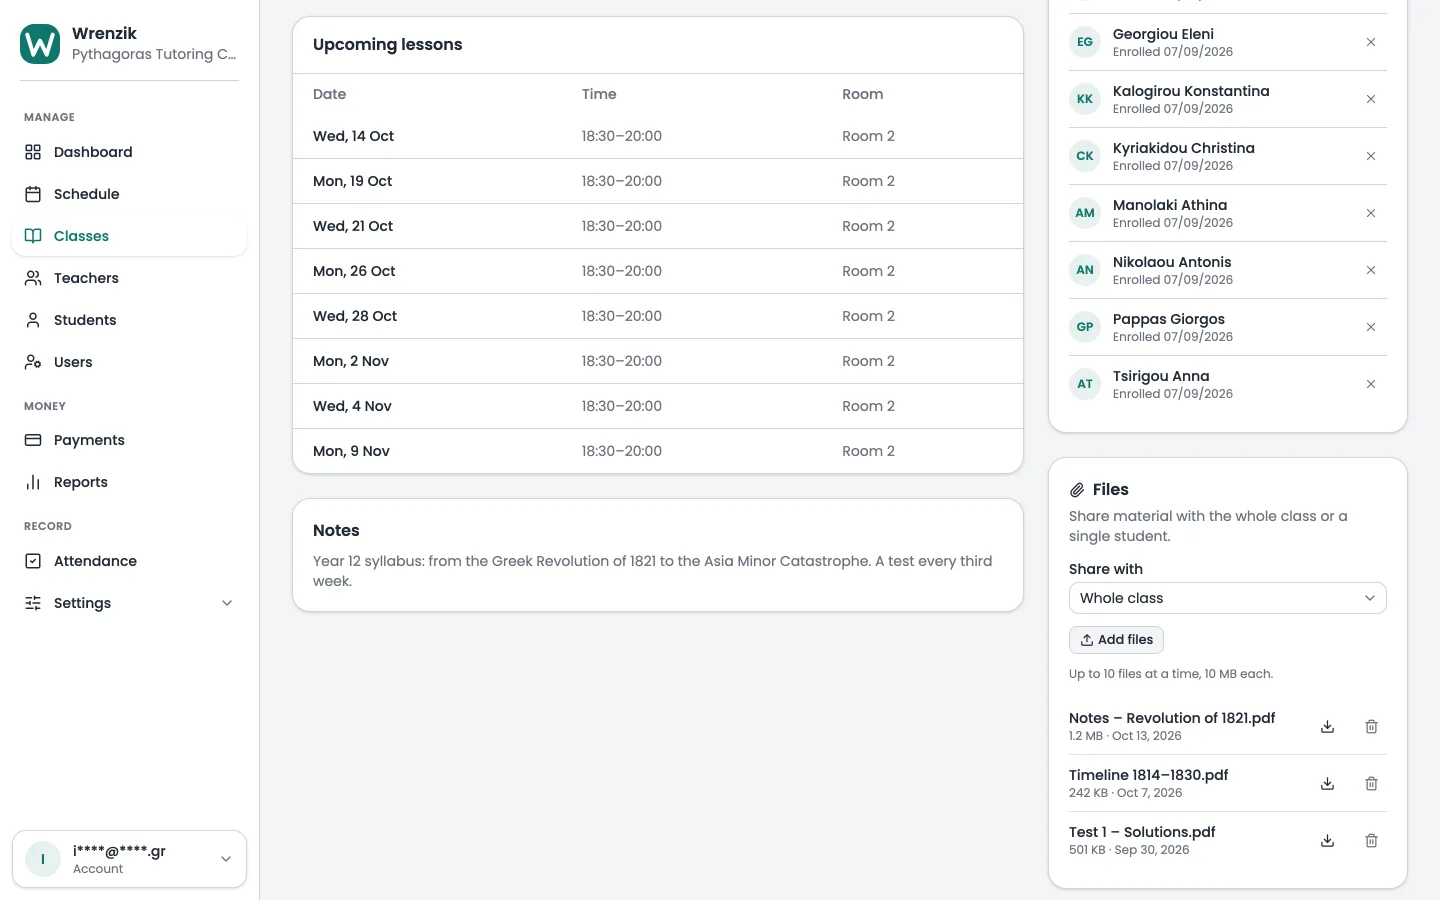1440x900 pixels.
Task: Open the Users page
Action: coord(129,362)
